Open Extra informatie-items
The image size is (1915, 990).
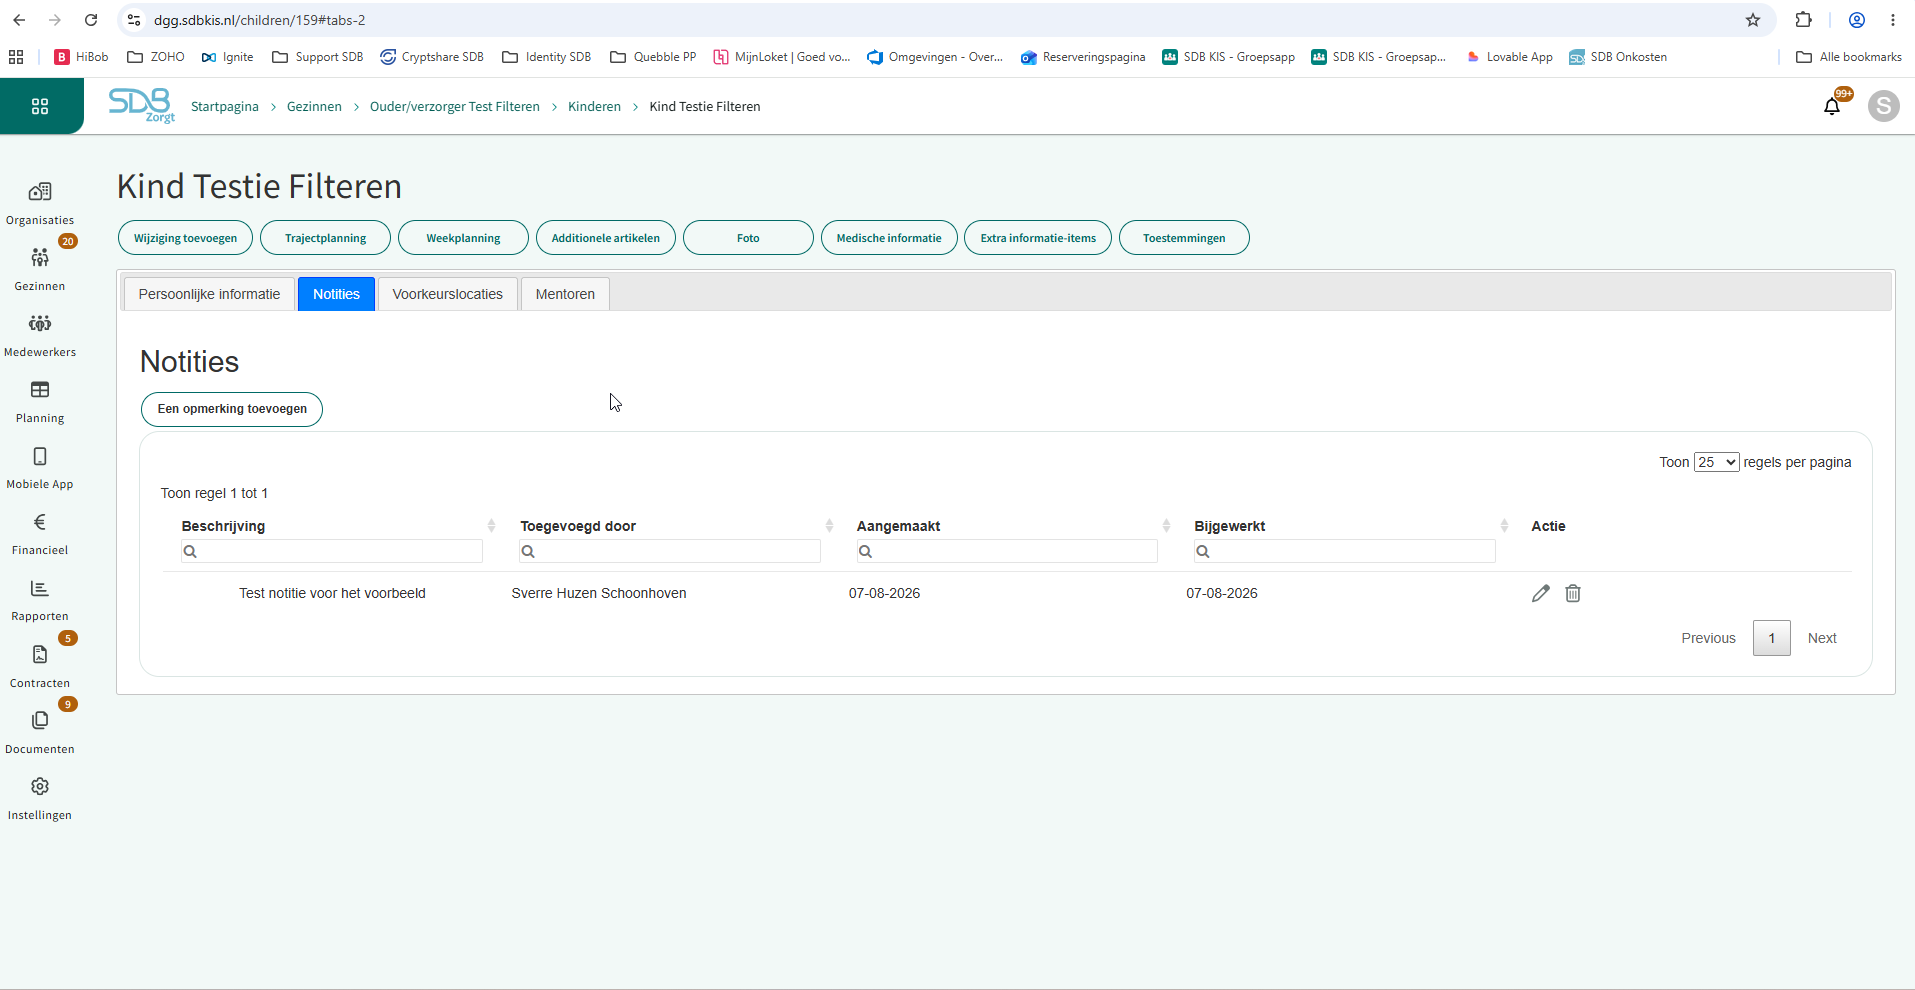click(x=1038, y=238)
